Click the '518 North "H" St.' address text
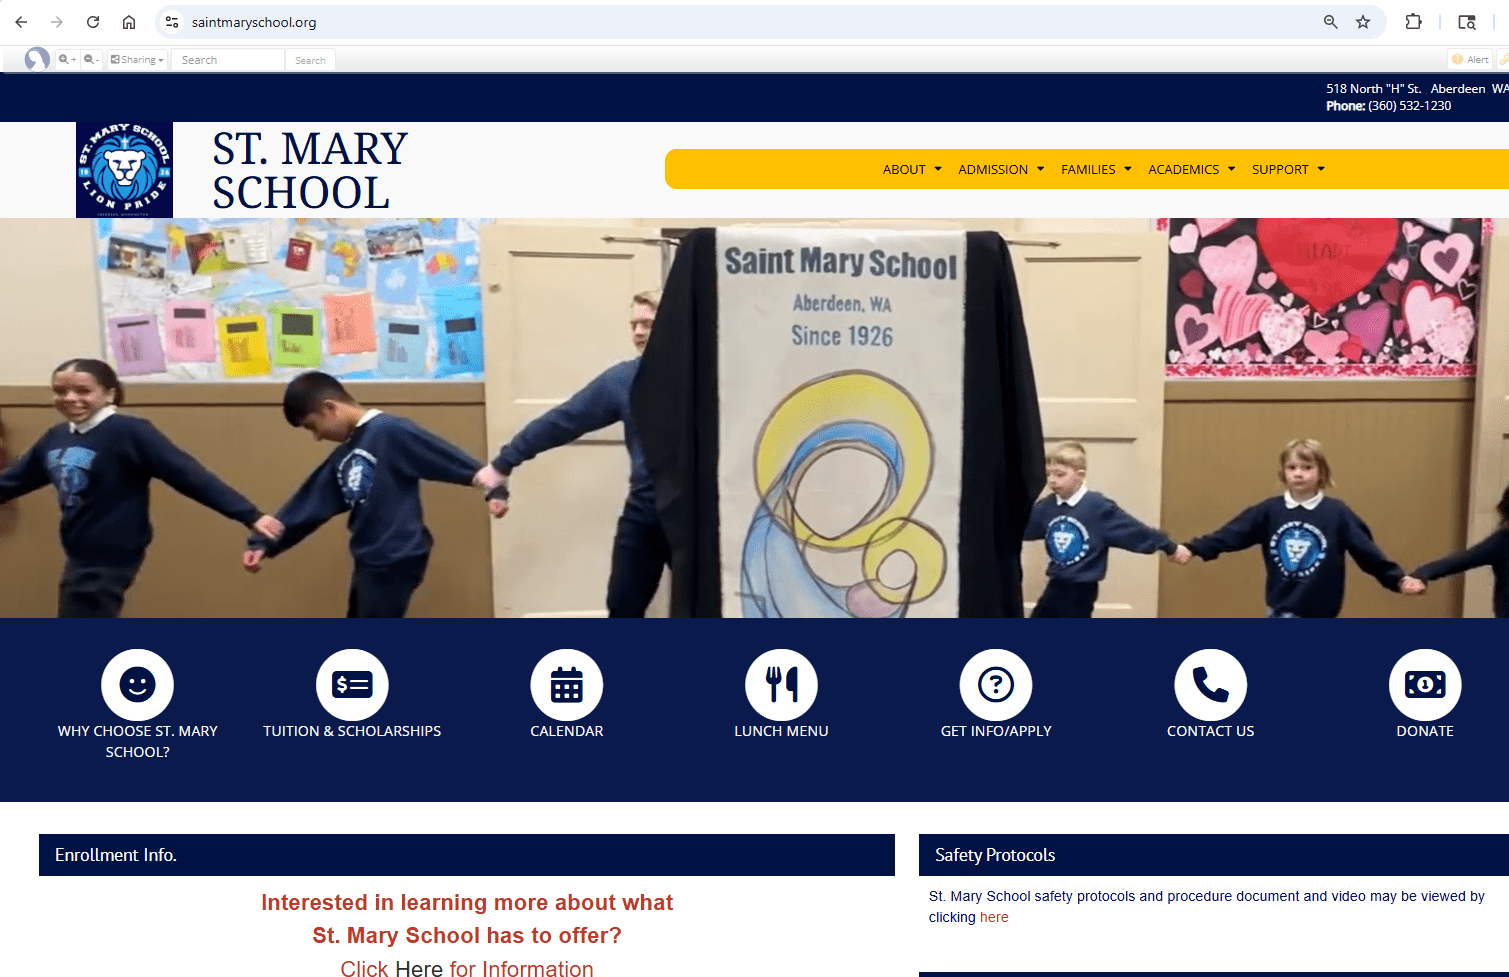 (x=1374, y=89)
